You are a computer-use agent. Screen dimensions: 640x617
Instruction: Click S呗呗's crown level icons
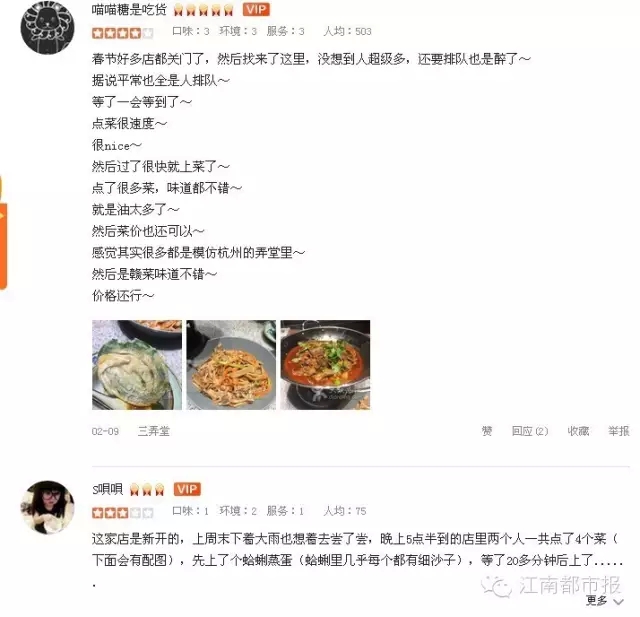tap(147, 489)
